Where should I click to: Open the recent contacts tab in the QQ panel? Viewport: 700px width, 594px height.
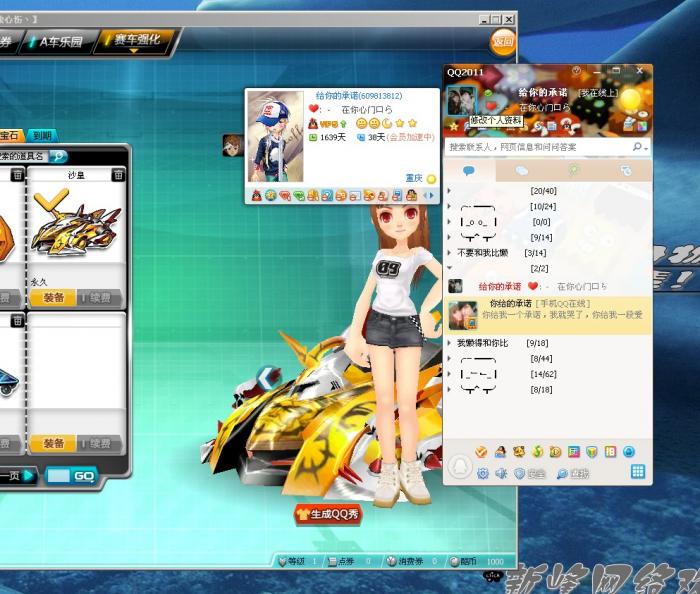(x=625, y=170)
